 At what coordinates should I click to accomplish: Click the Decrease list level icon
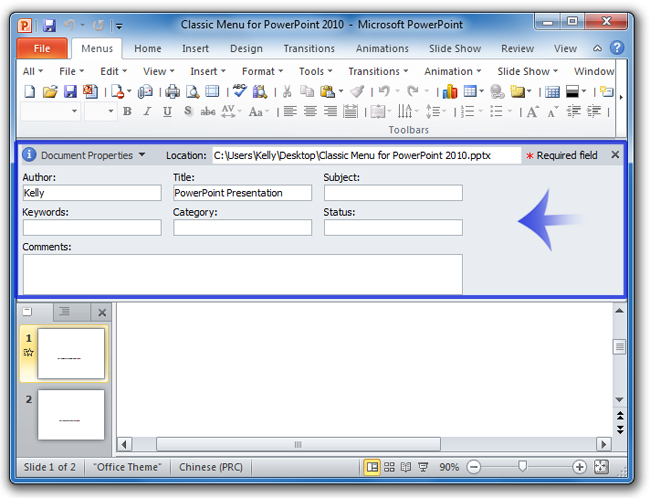574,111
